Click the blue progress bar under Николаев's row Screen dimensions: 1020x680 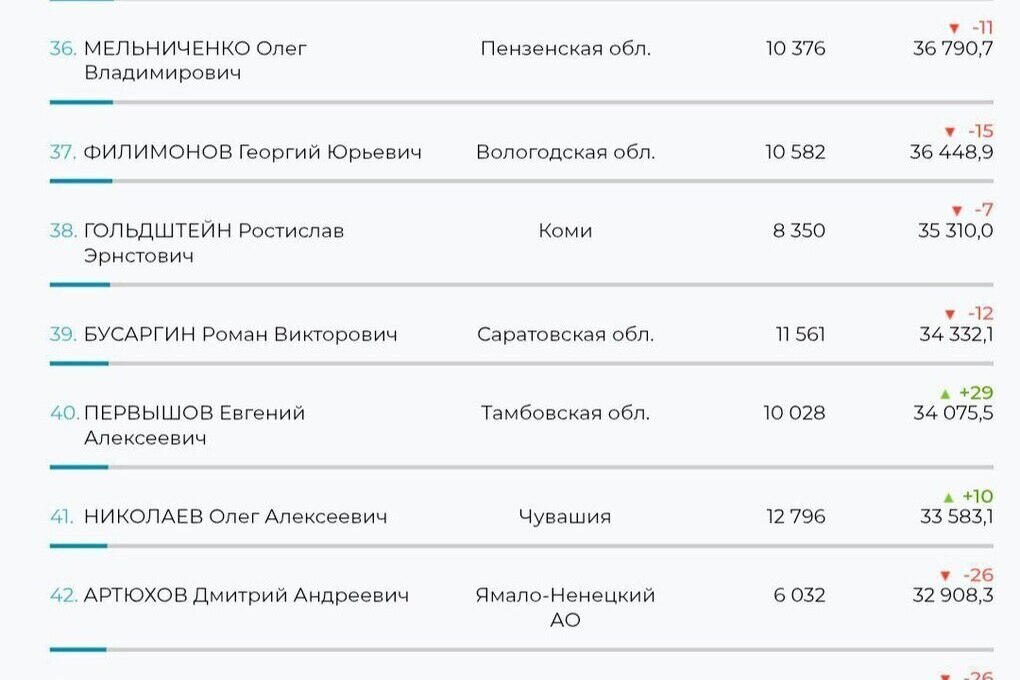tap(78, 546)
